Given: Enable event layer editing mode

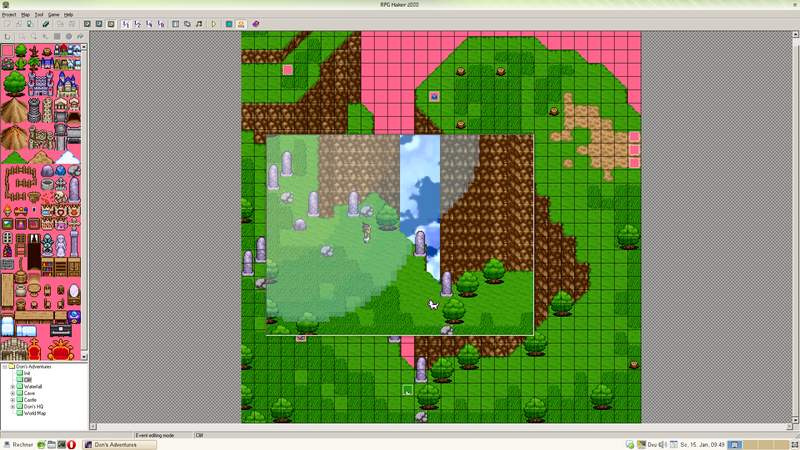Looking at the screenshot, I should 110,24.
